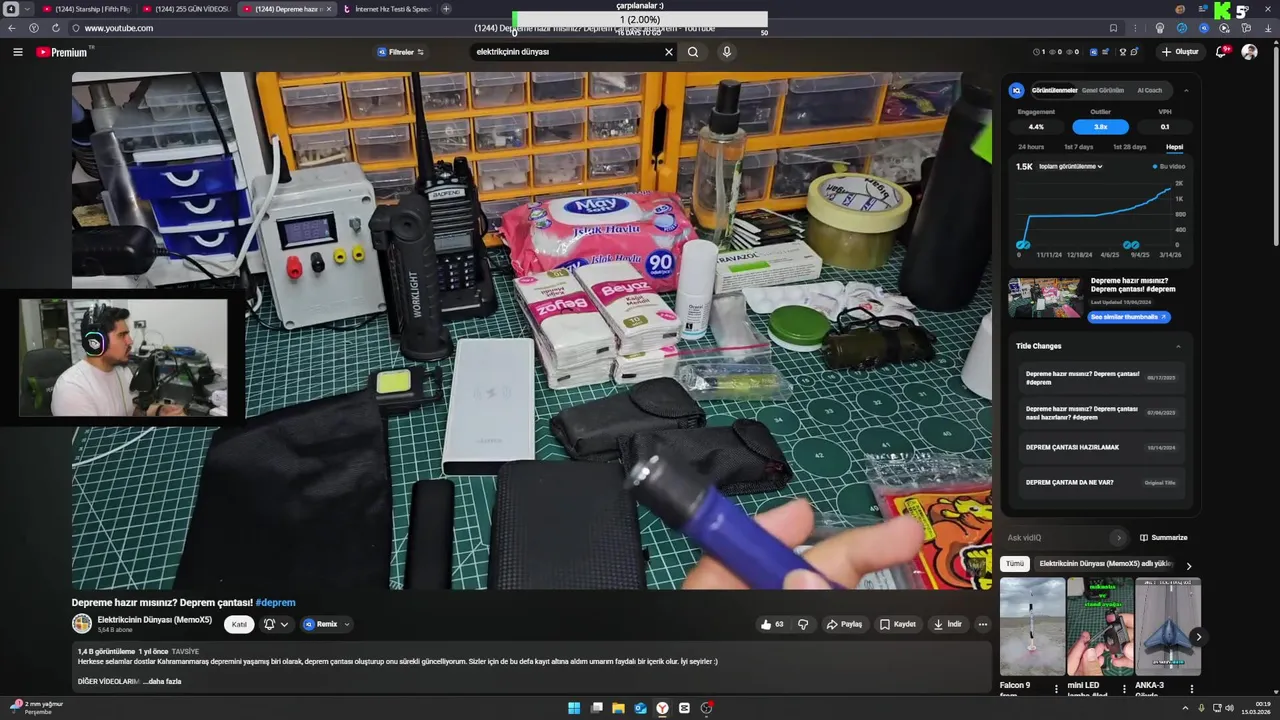Collapse the Title Changes section
This screenshot has height=720, width=1280.
1178,346
